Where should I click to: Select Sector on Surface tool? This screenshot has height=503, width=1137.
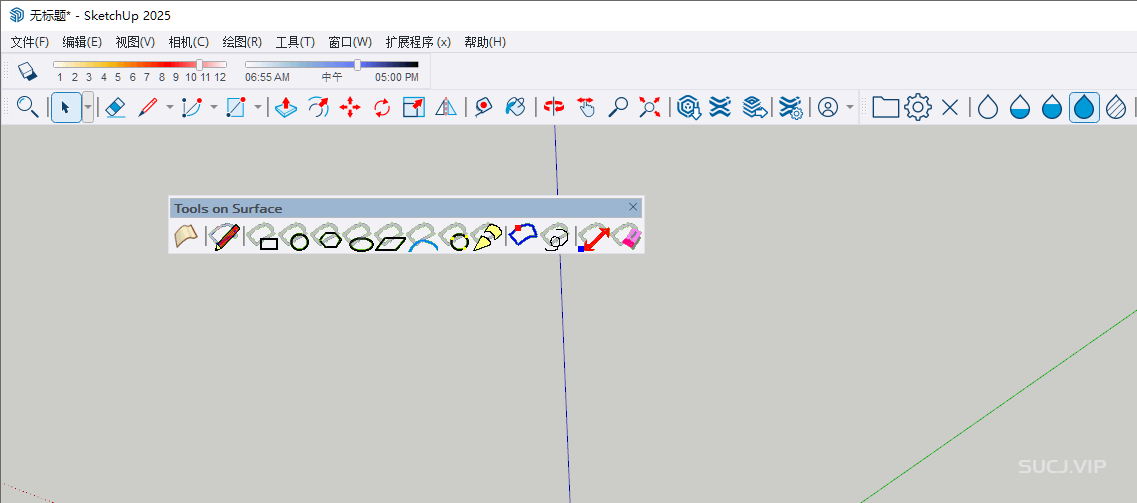click(487, 237)
